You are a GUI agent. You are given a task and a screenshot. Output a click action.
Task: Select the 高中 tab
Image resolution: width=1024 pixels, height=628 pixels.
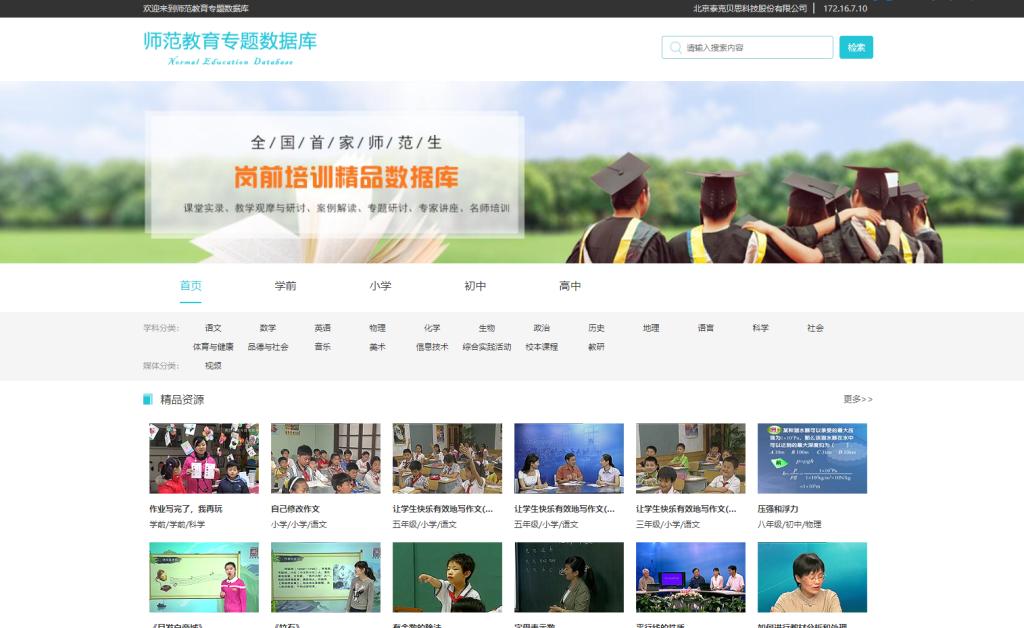click(570, 286)
